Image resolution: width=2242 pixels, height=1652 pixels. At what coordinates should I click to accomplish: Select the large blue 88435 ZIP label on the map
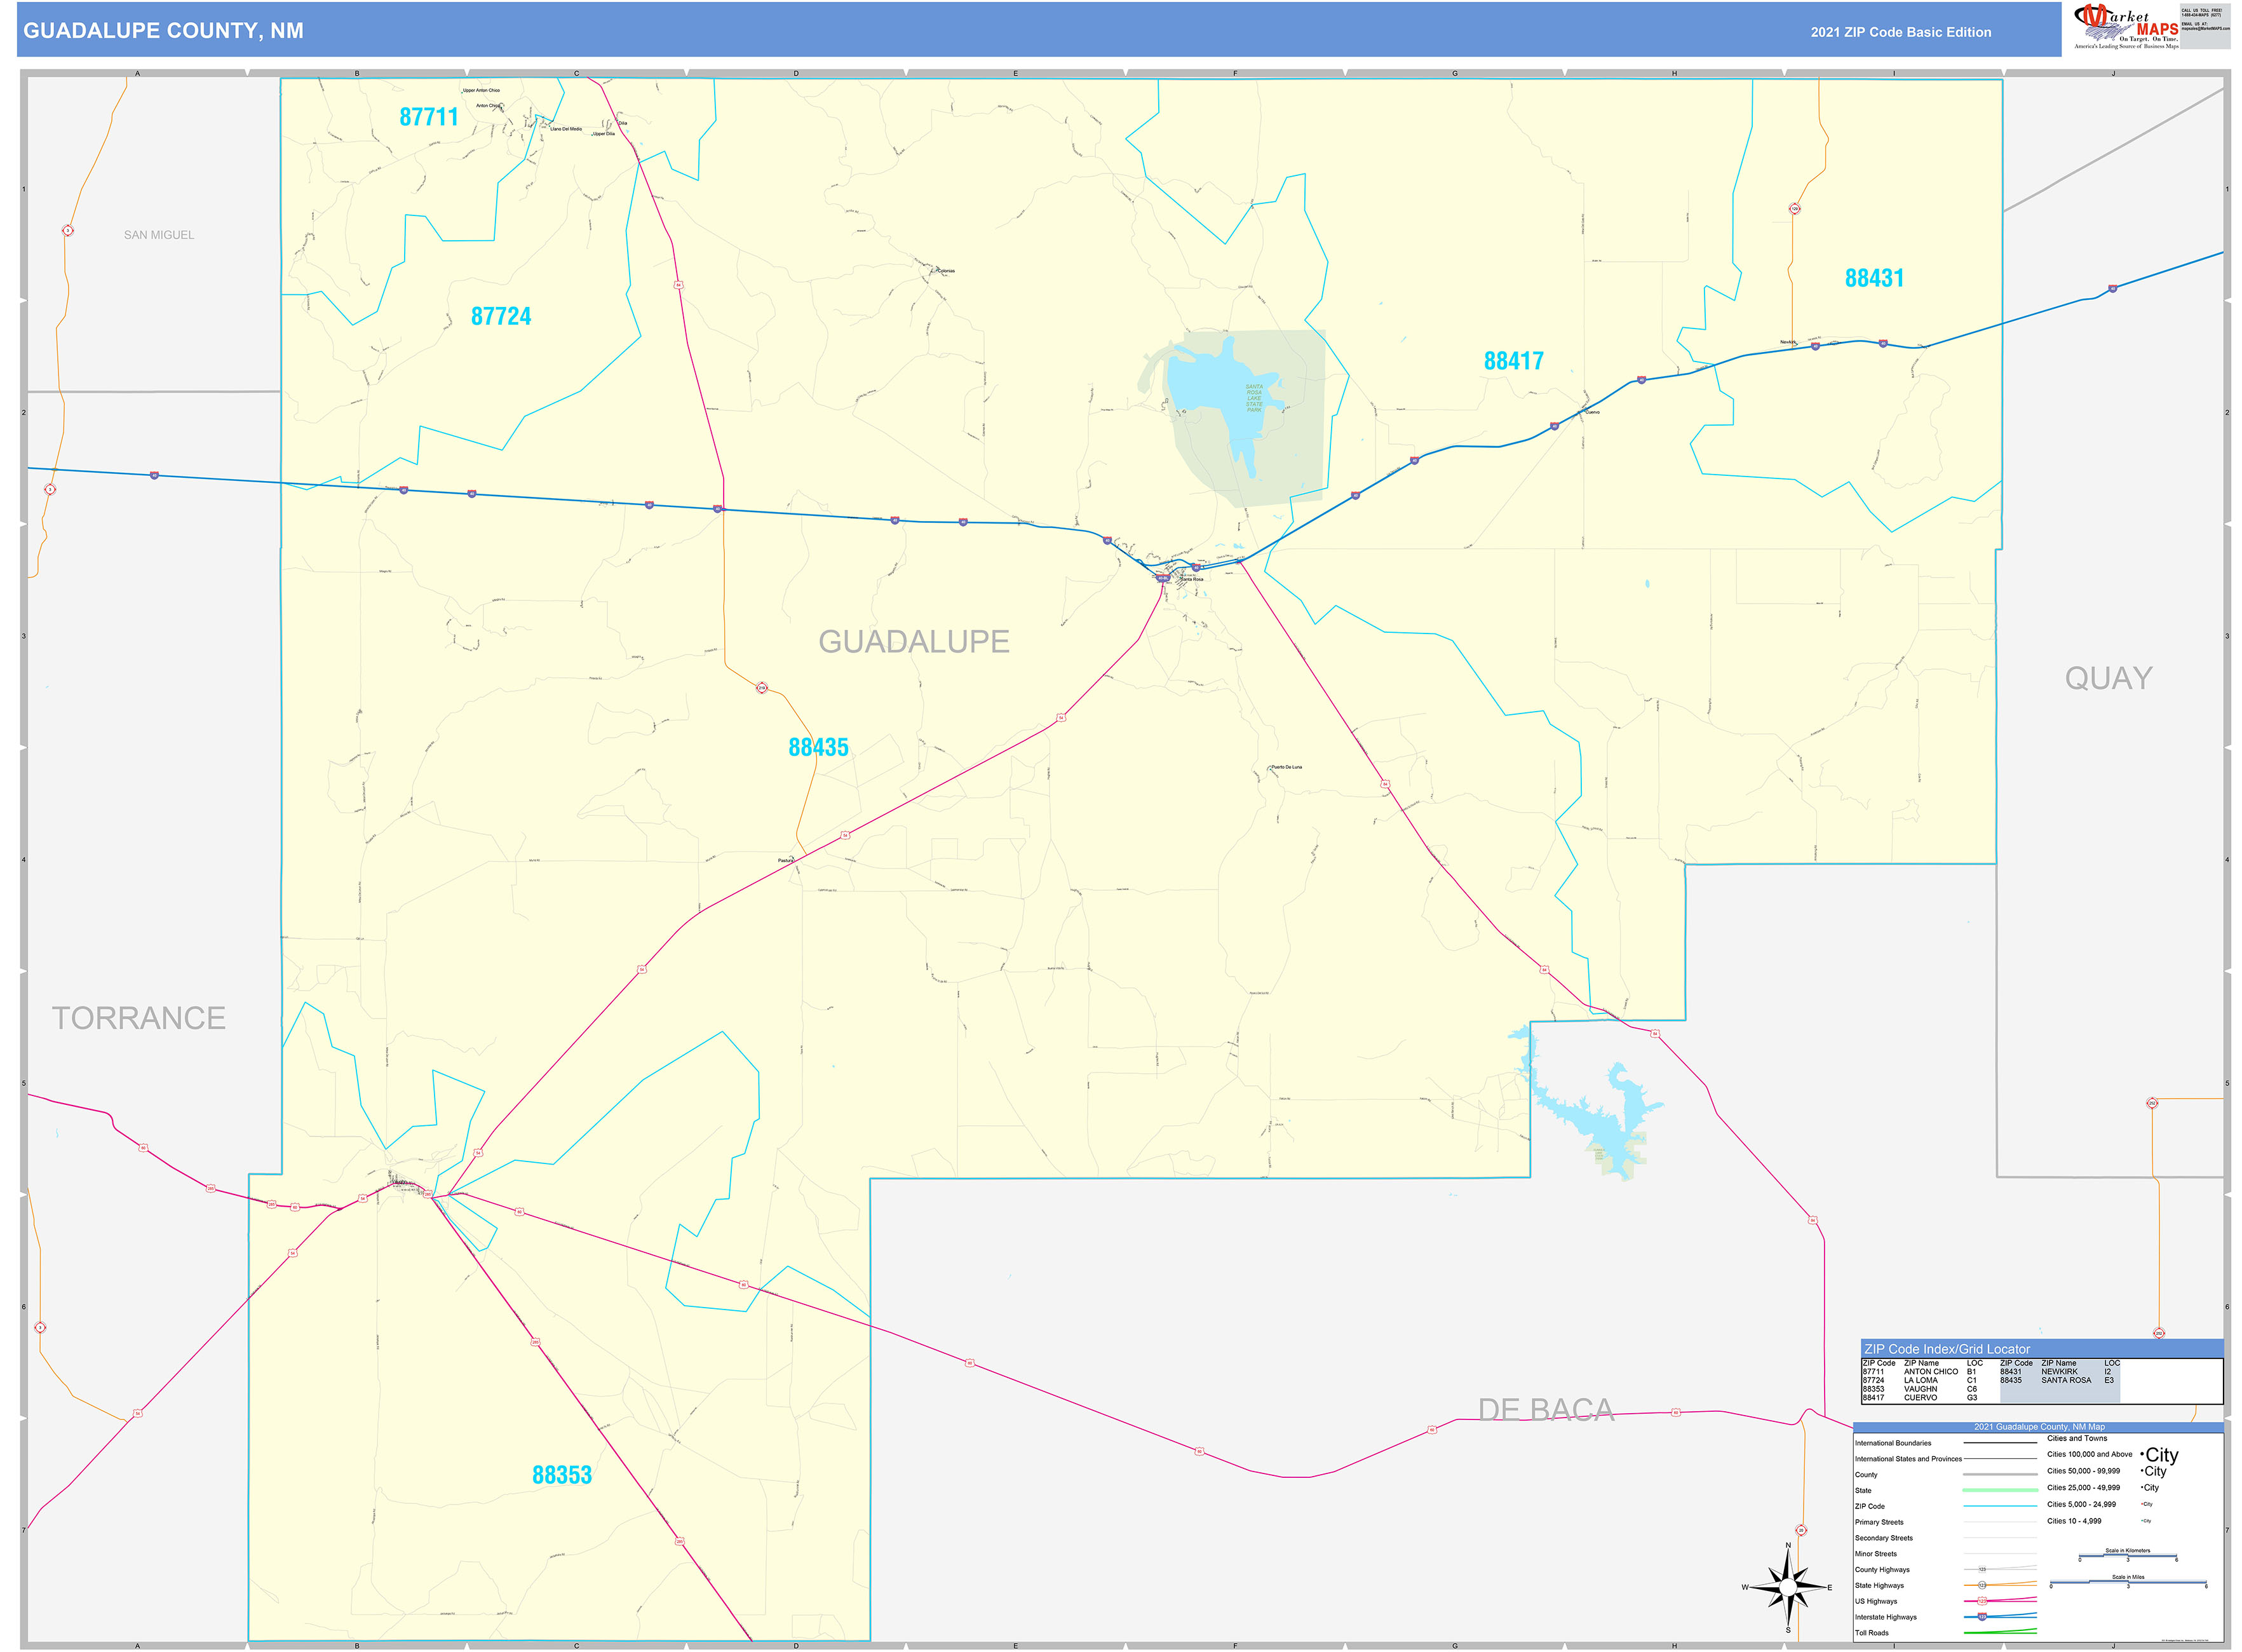click(x=818, y=747)
